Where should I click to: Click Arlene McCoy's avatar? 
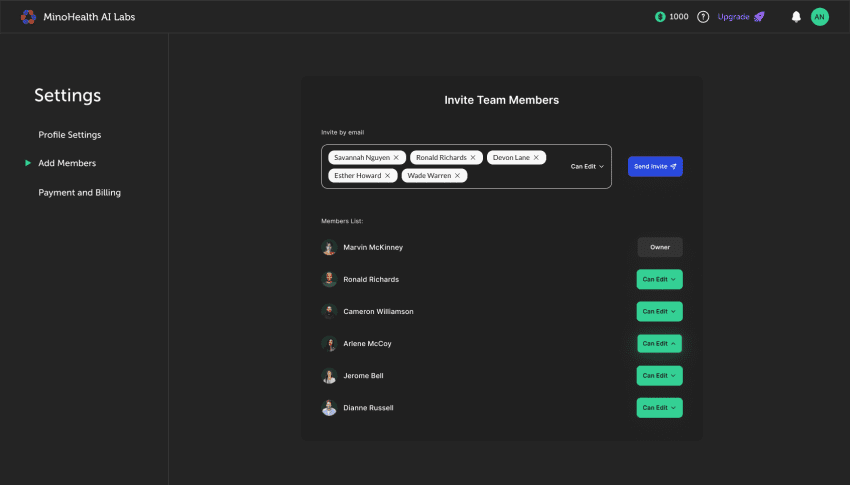[329, 344]
